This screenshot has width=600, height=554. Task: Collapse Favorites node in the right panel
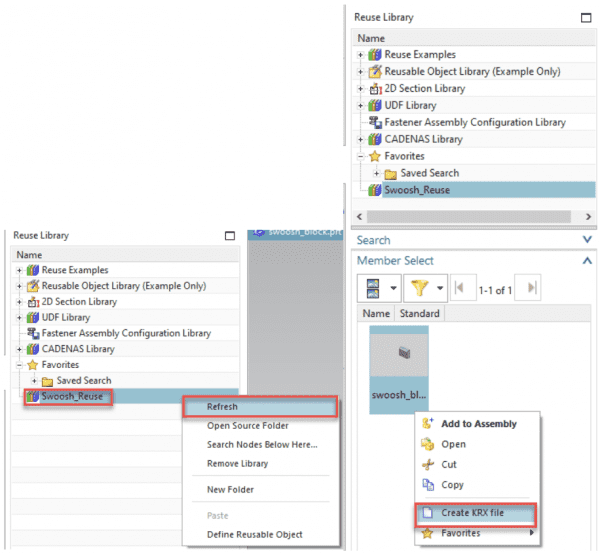tap(360, 156)
